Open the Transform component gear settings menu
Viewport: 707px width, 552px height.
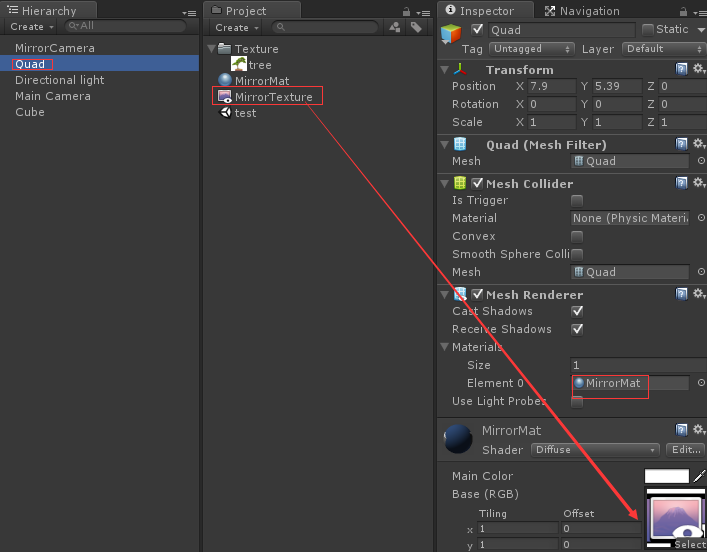click(x=699, y=70)
